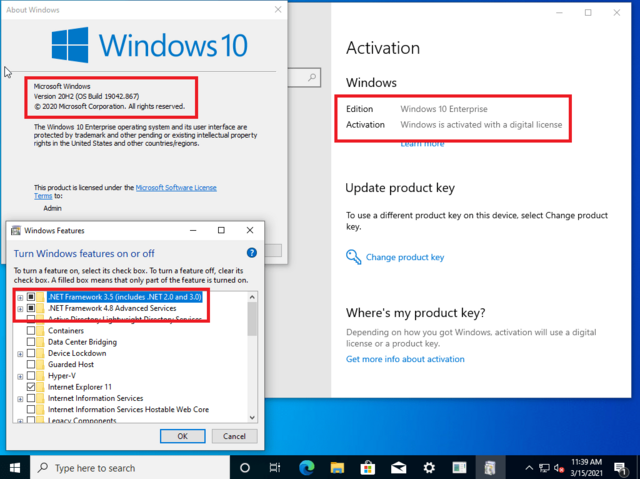
Task: Click the search magnifier in Settings box
Action: [x=312, y=77]
